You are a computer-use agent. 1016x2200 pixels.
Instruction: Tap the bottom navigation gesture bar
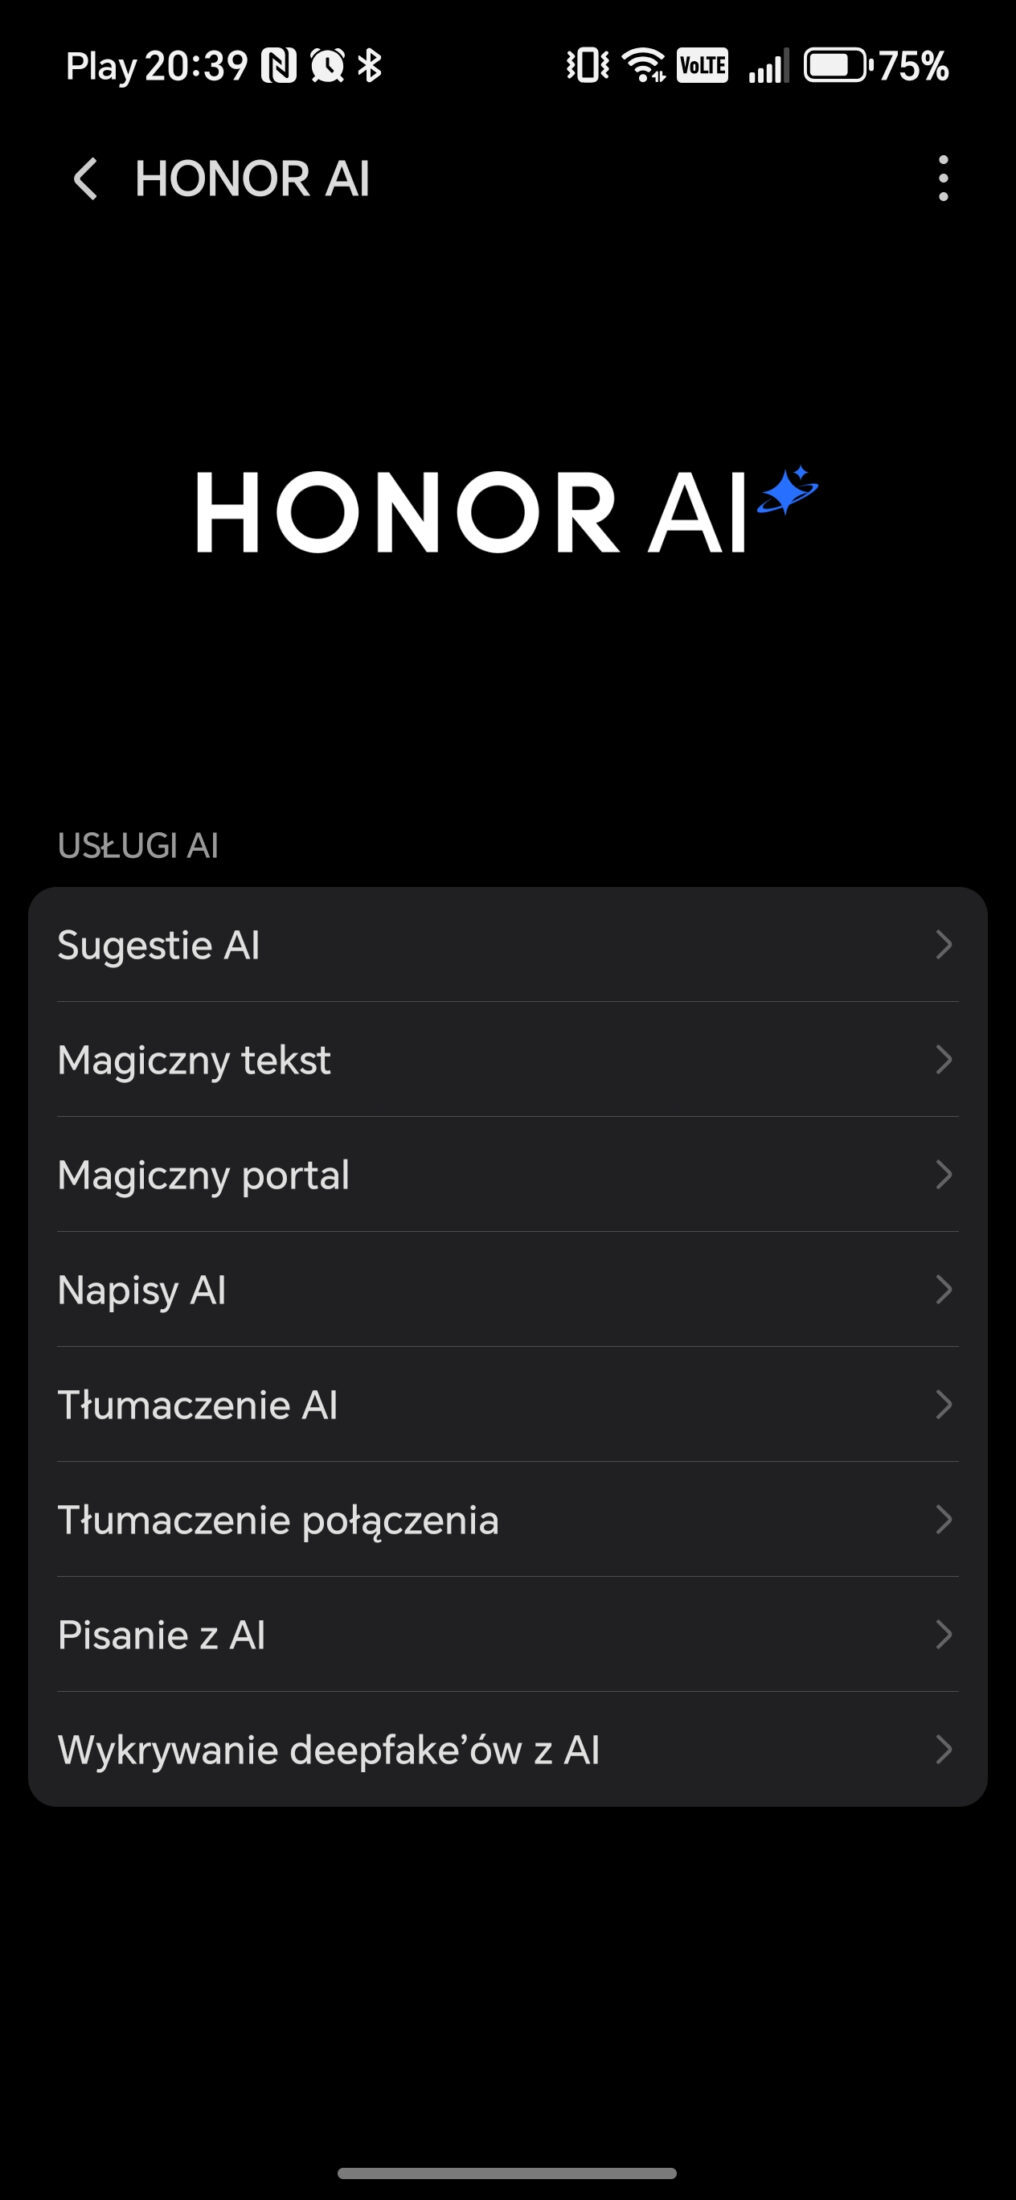507,2173
